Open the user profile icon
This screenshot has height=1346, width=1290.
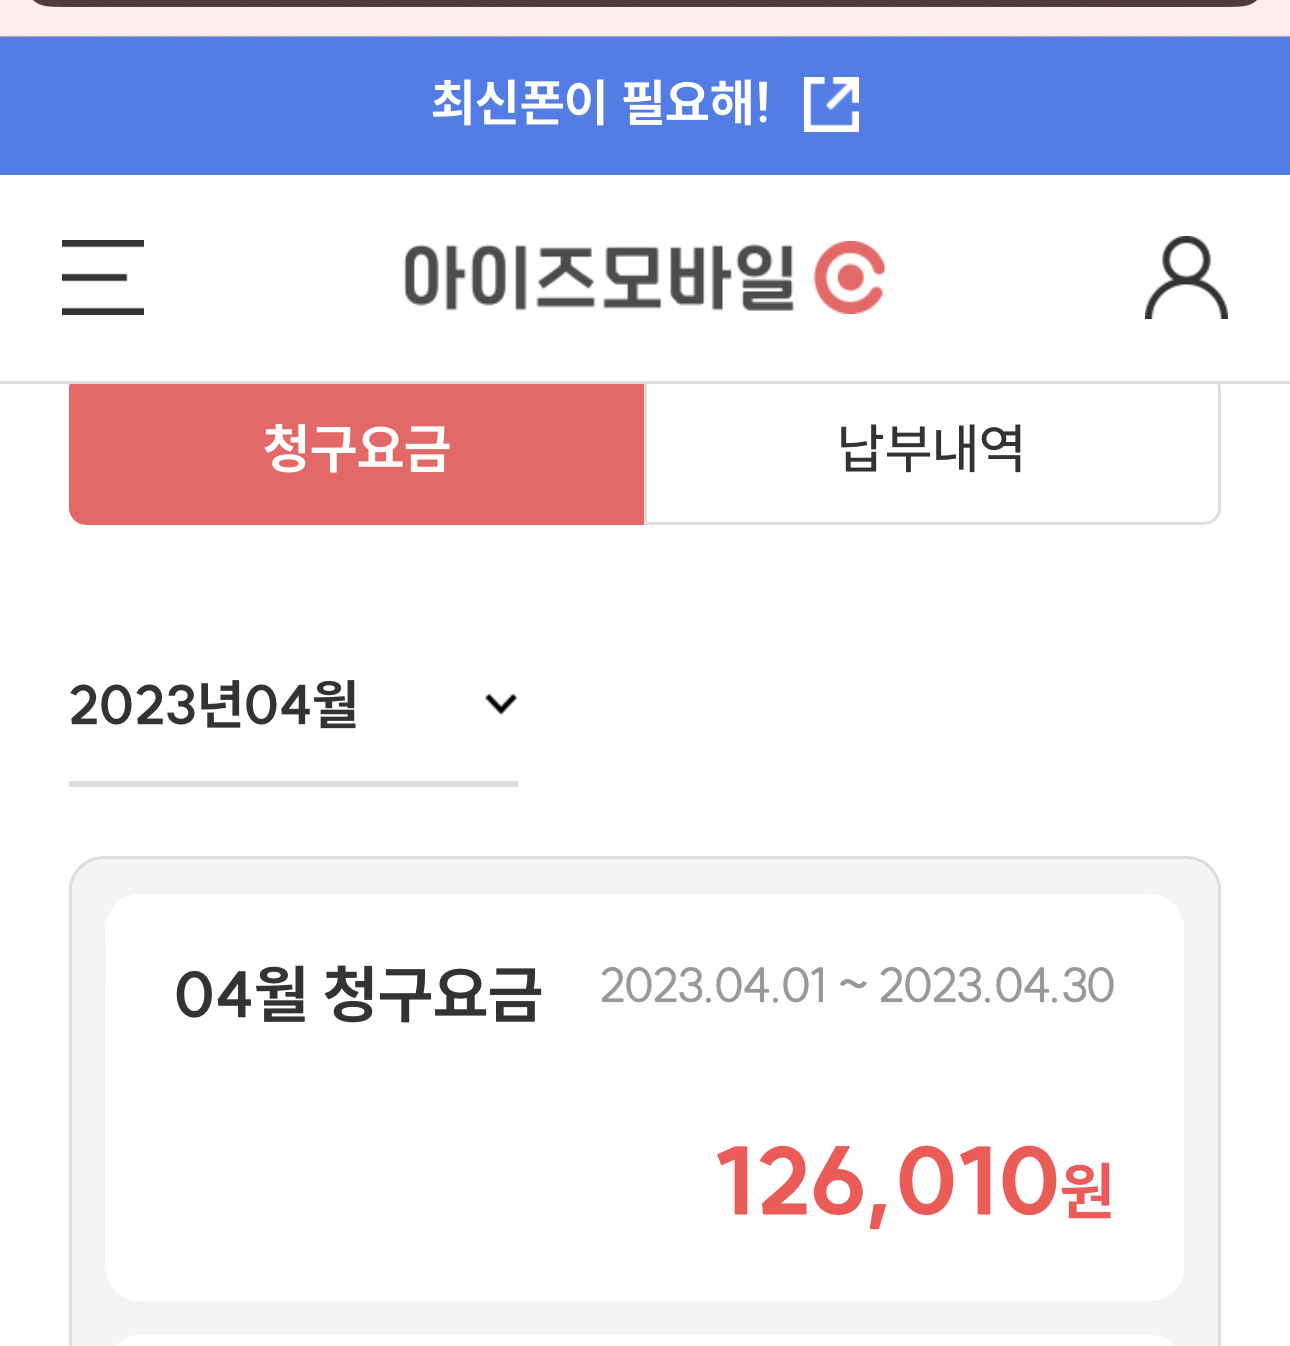tap(1186, 278)
